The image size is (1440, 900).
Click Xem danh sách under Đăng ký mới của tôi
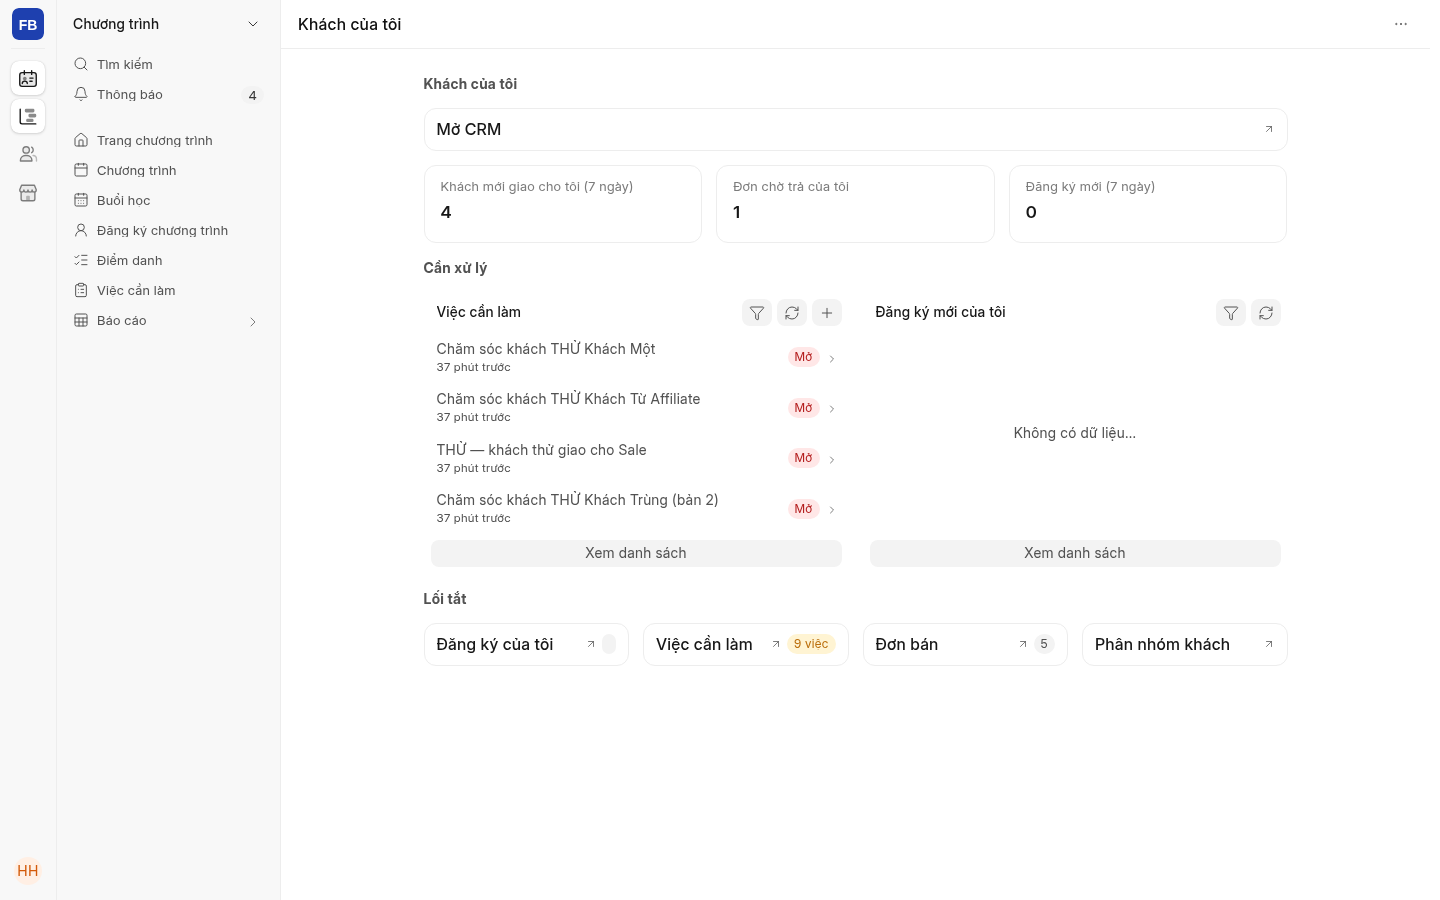pyautogui.click(x=1075, y=553)
